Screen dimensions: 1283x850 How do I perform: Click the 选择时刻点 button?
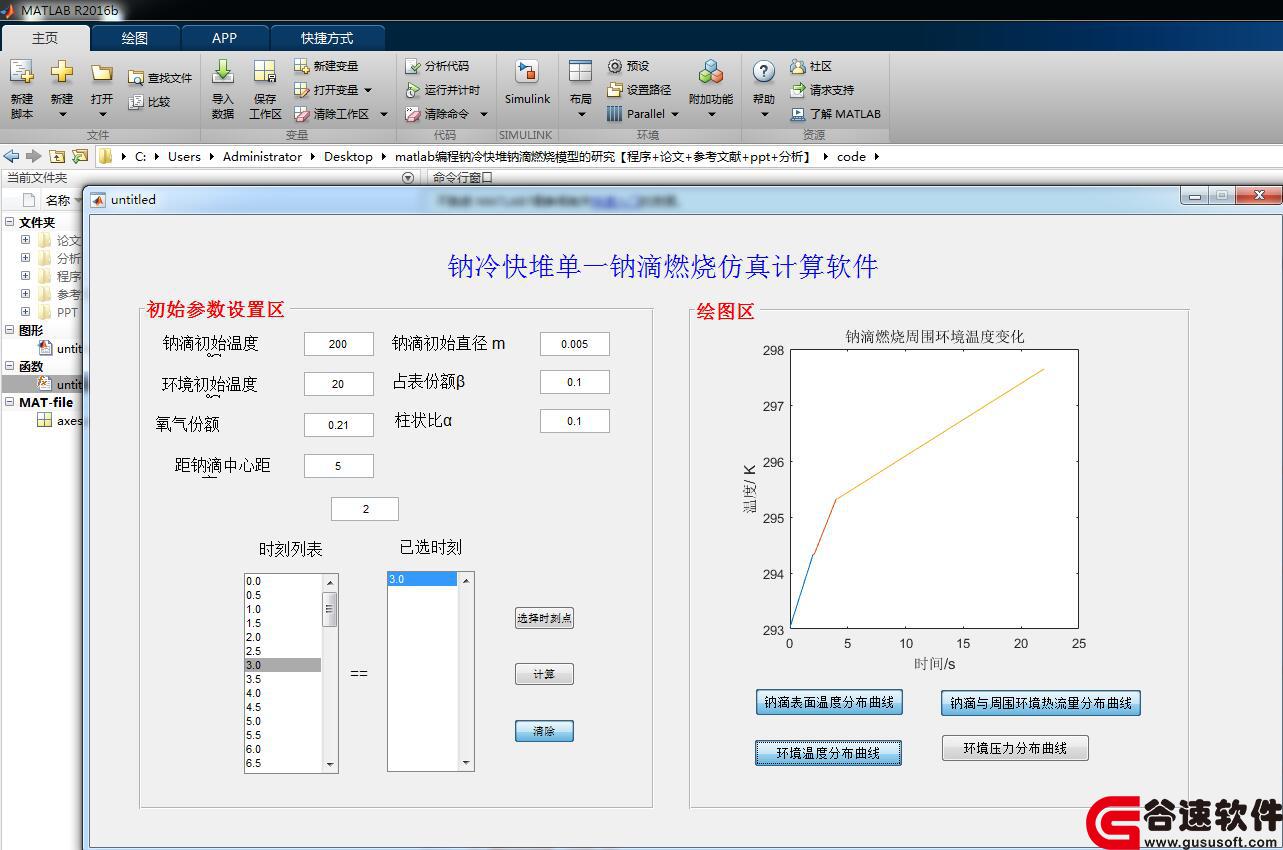point(544,618)
